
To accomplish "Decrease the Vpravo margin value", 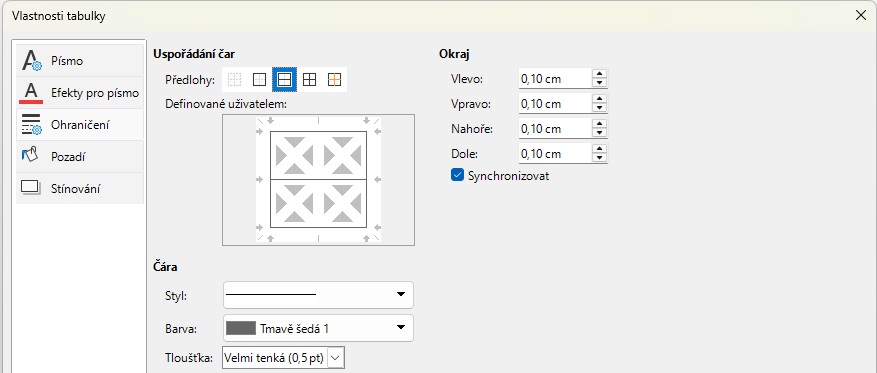I will coord(600,108).
